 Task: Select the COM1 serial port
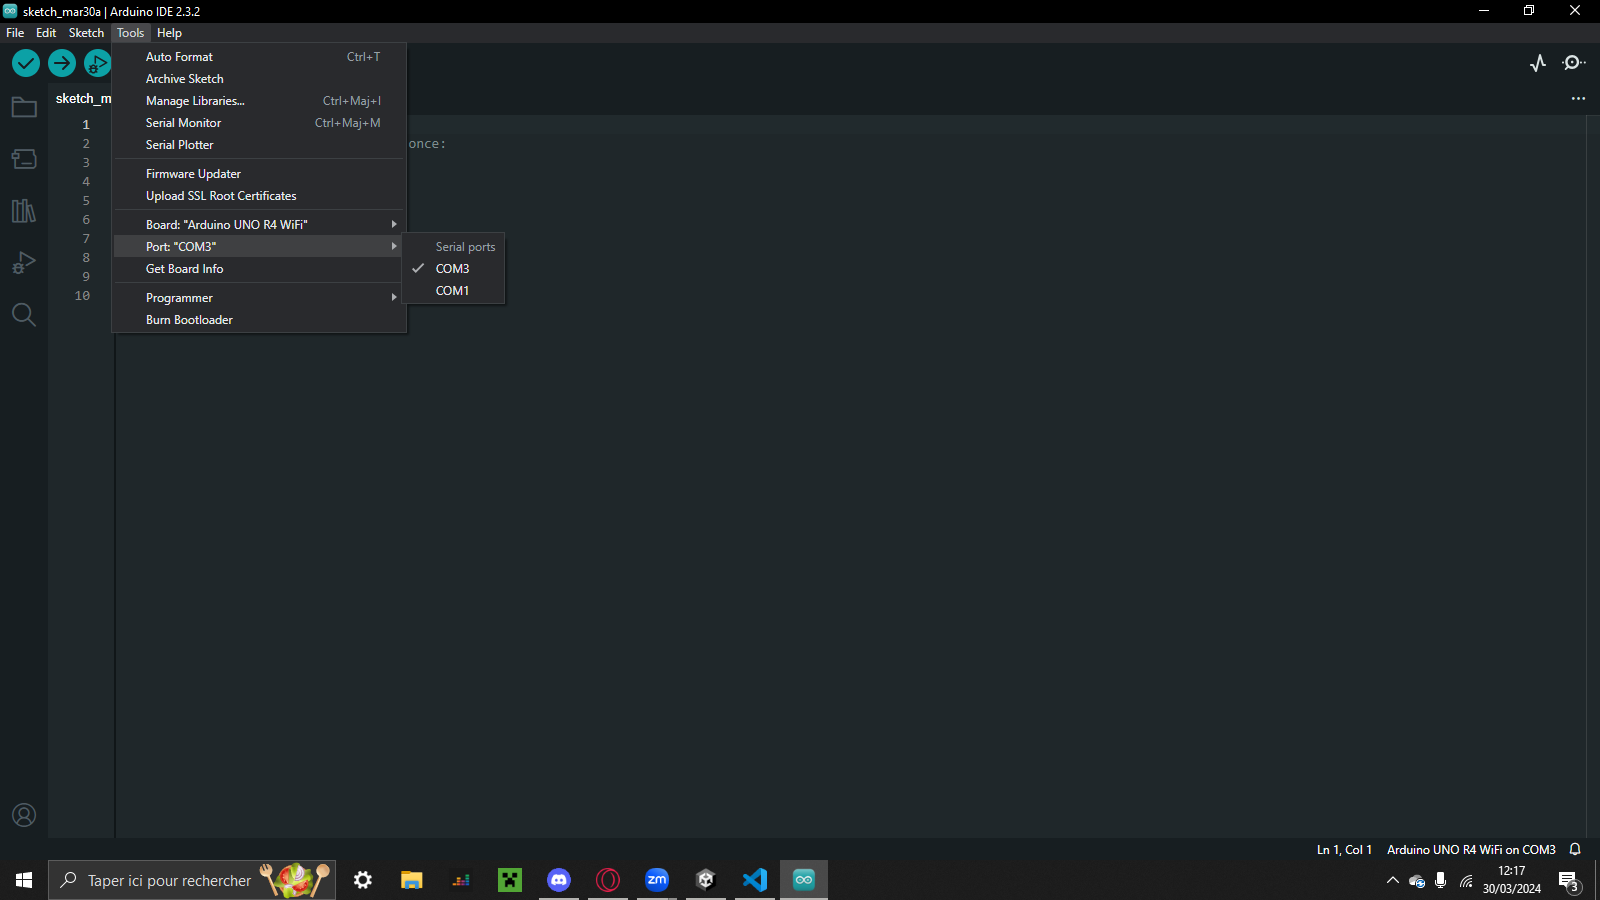[453, 291]
